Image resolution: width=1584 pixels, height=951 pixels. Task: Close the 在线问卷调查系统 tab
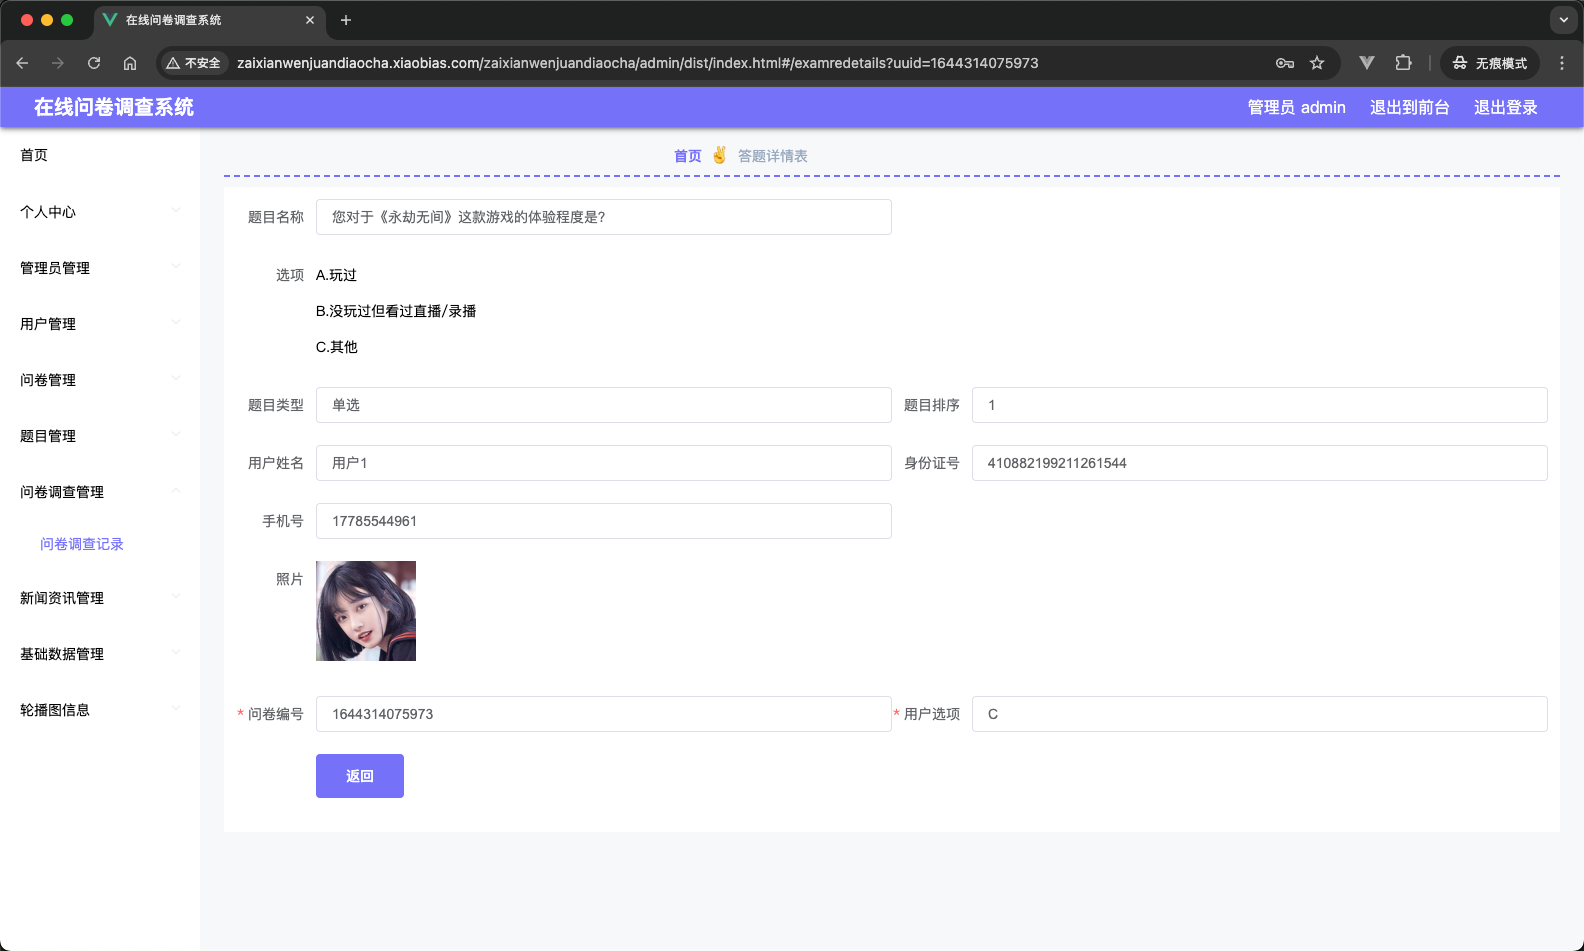coord(310,20)
